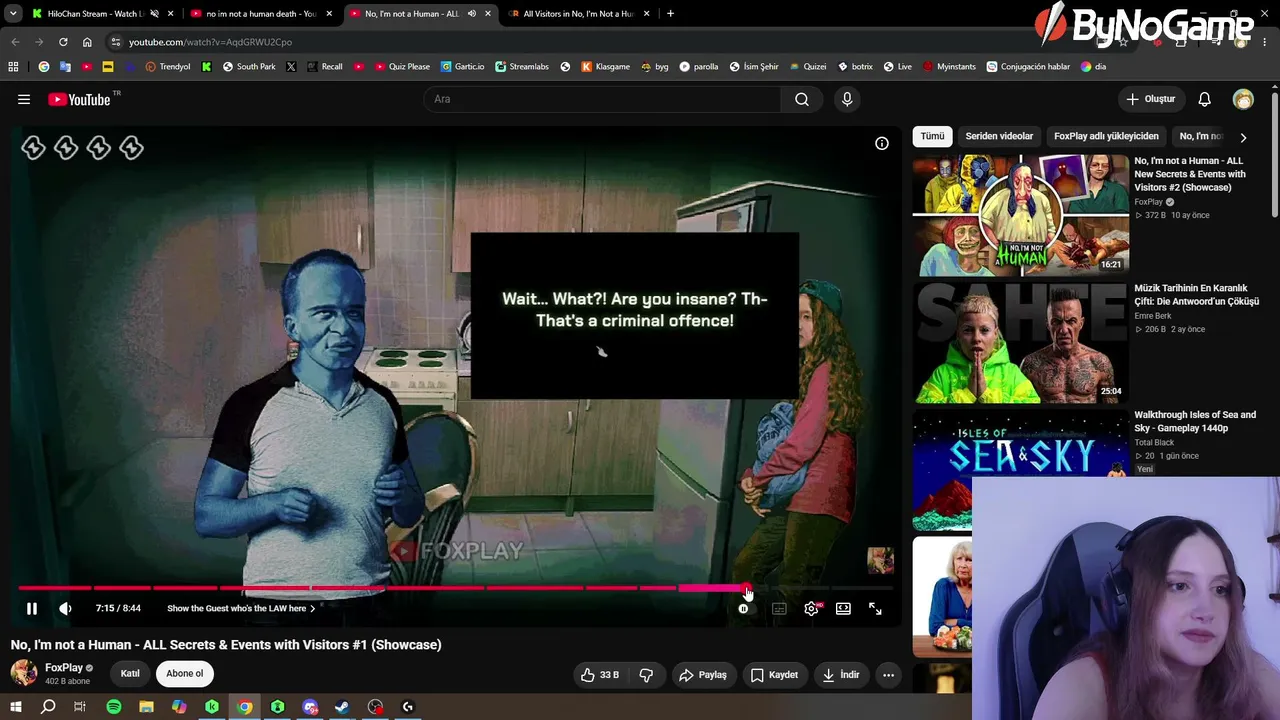Image resolution: width=1280 pixels, height=720 pixels.
Task: Open the Trendyol bookmark
Action: pyautogui.click(x=167, y=67)
